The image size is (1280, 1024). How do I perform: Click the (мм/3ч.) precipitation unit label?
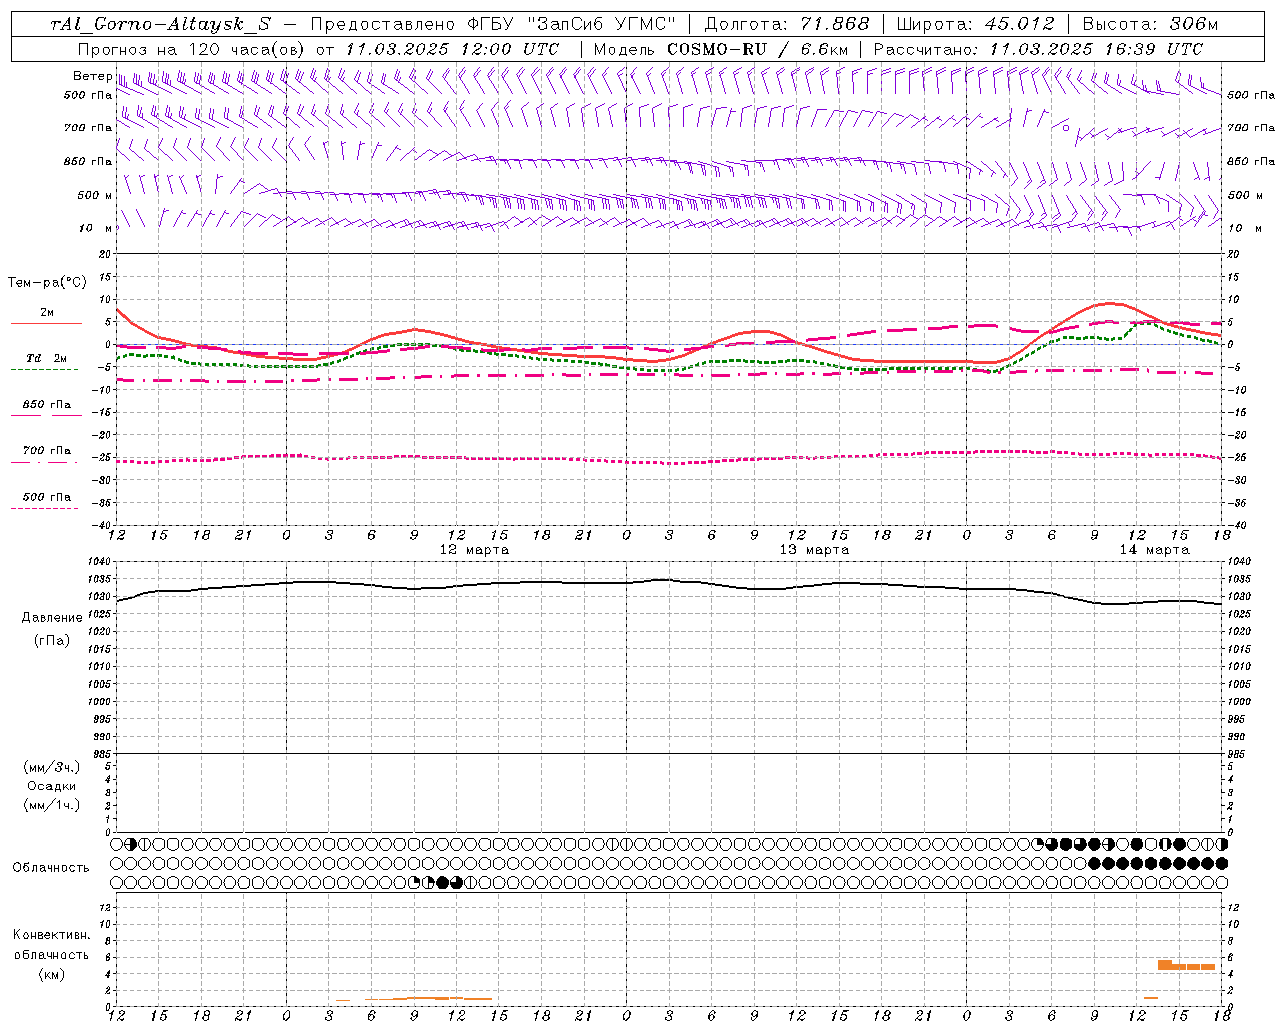tap(52, 767)
